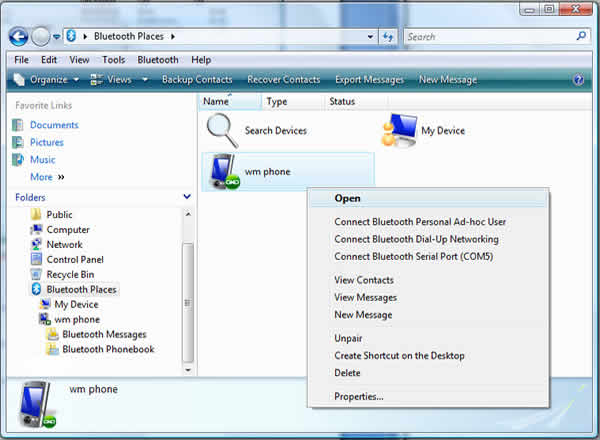Screen dimensions: 600x440
Task: Click the Back navigation arrow
Action: [18, 37]
